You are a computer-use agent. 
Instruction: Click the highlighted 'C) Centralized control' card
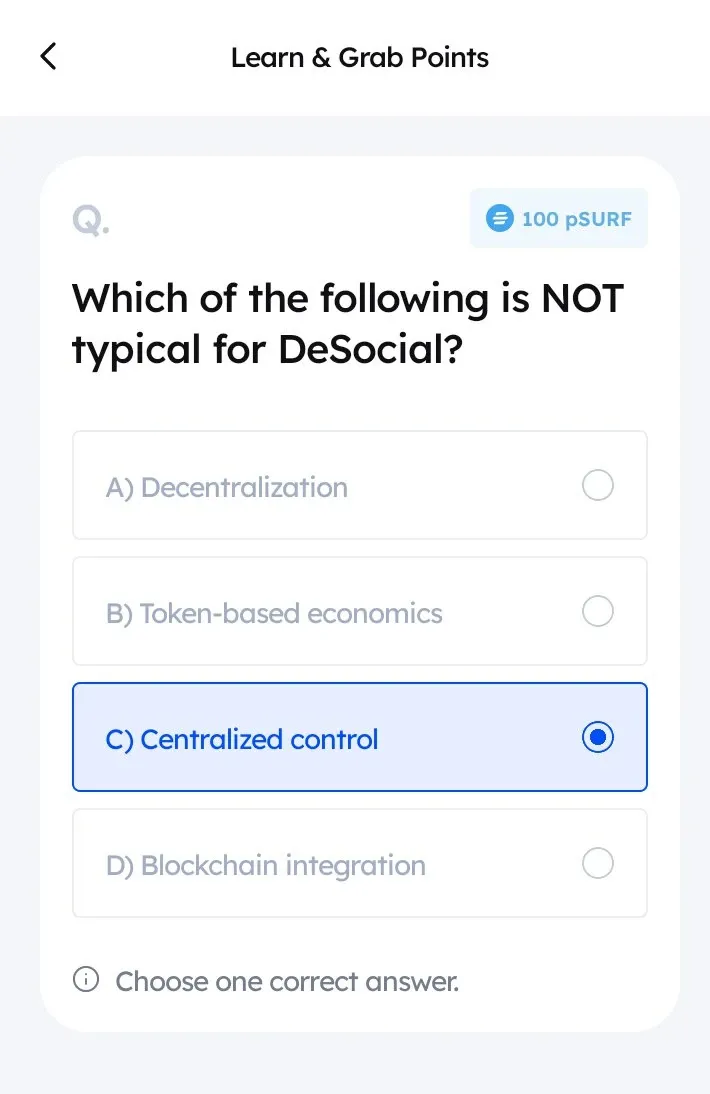pos(360,737)
